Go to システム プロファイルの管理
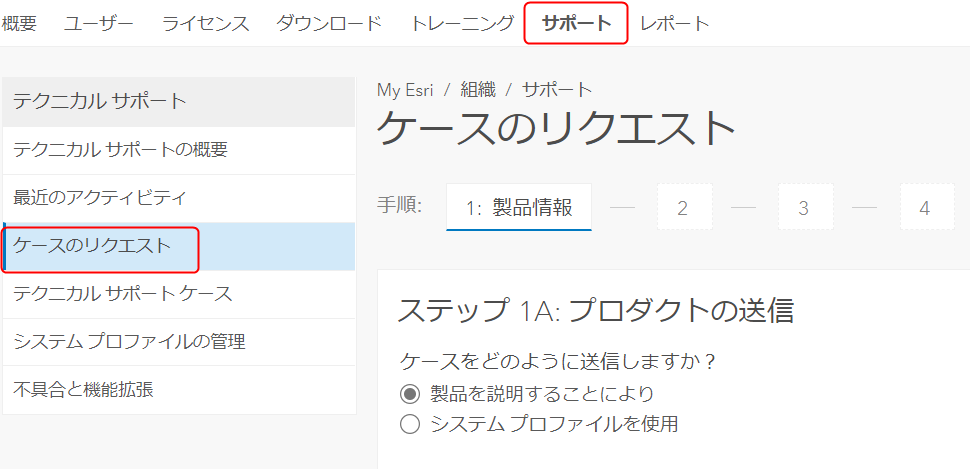 (179, 342)
